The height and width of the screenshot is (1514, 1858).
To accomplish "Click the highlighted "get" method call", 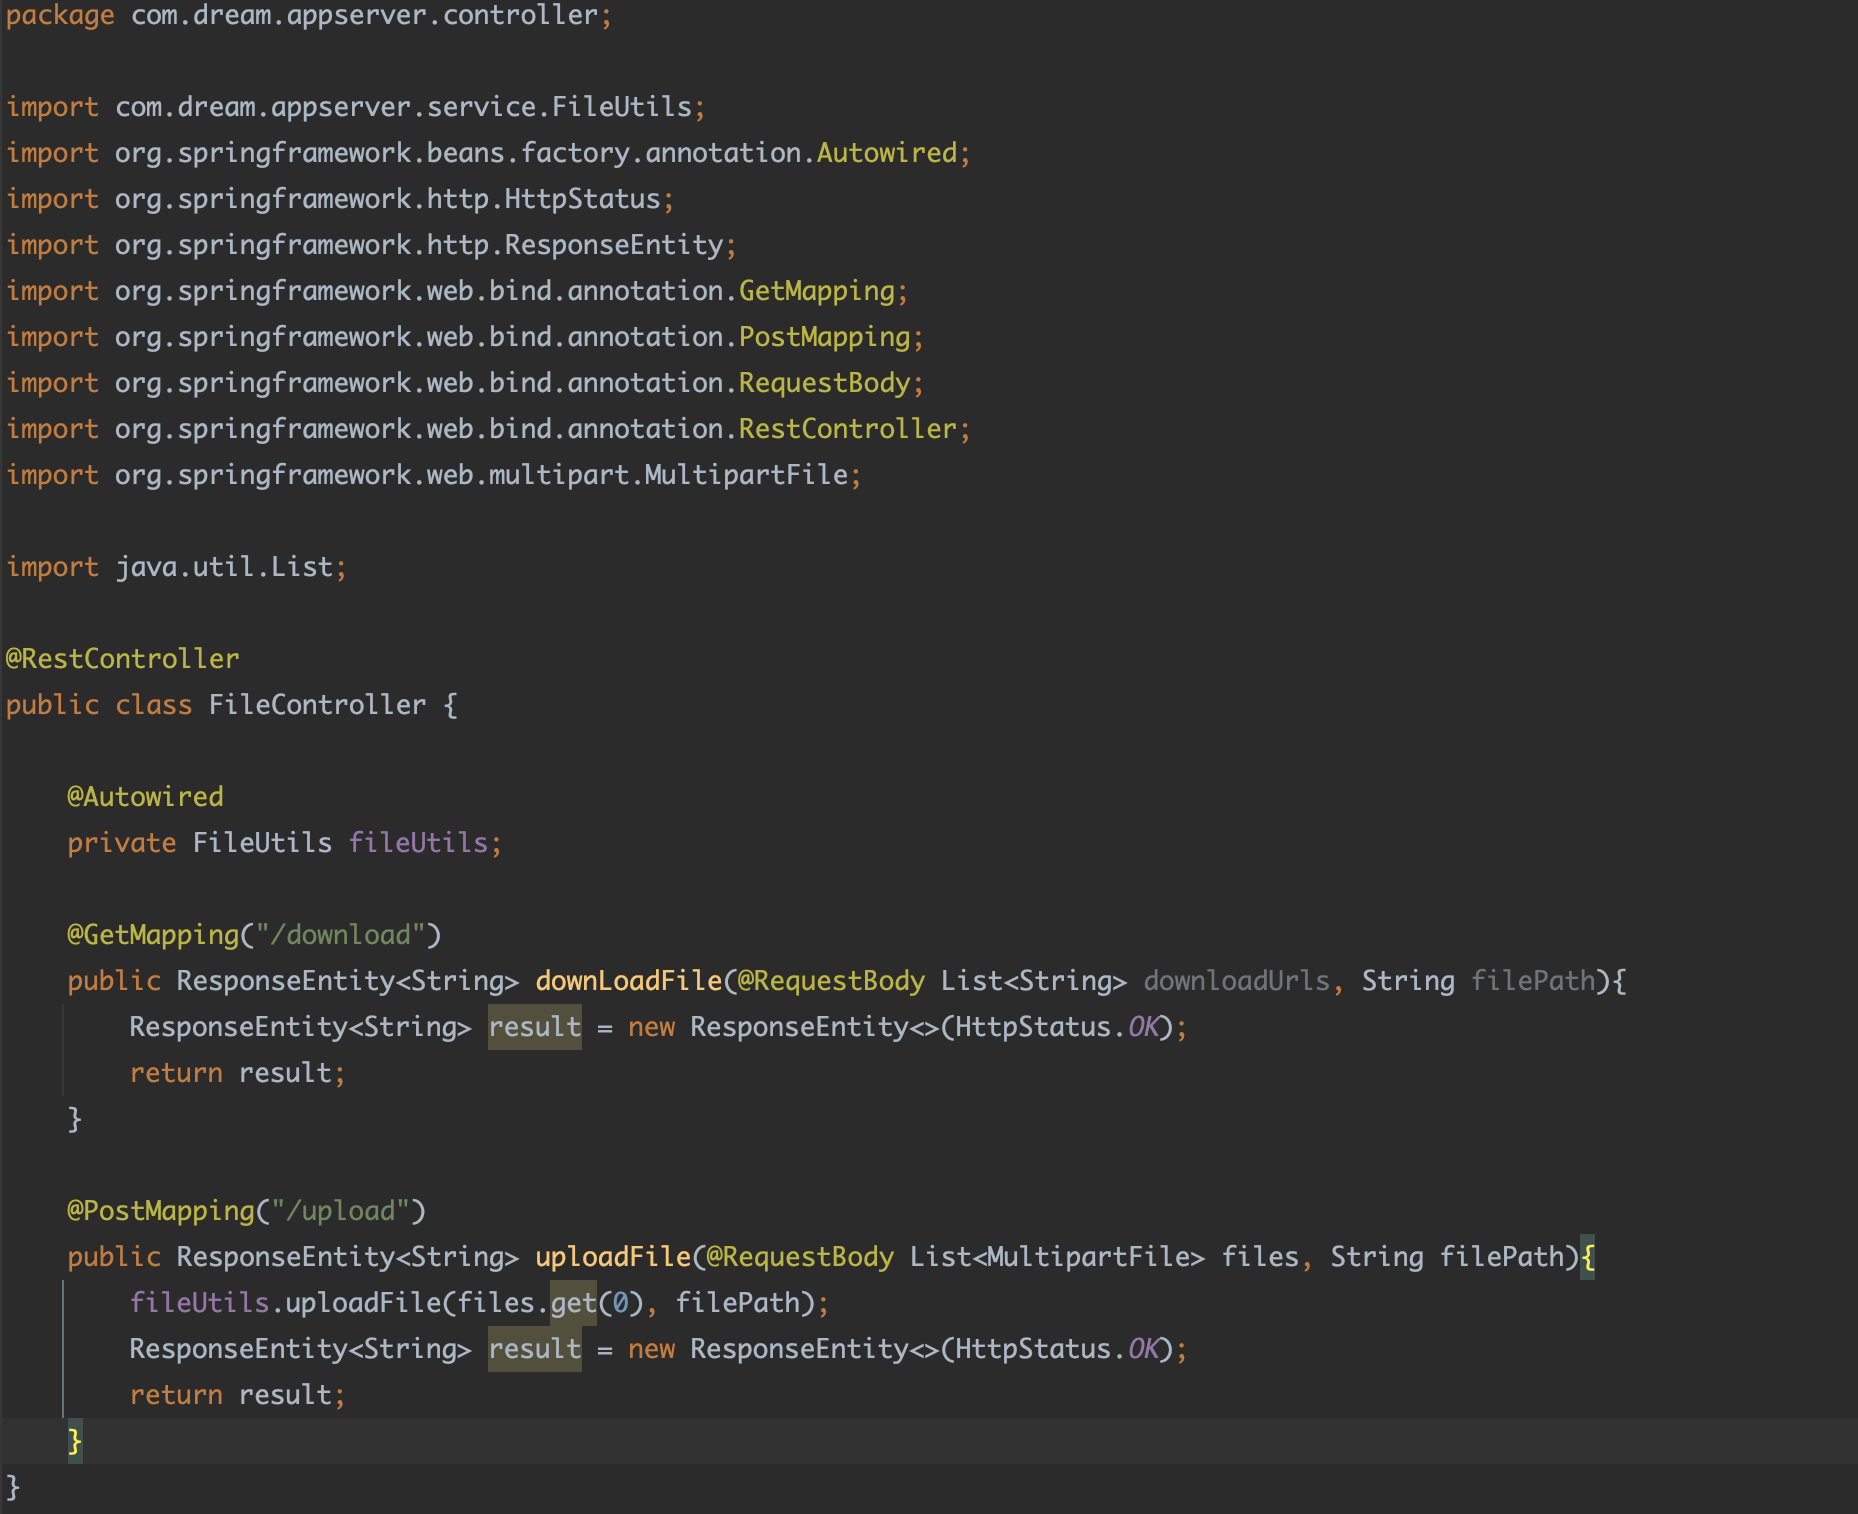I will pos(574,1303).
